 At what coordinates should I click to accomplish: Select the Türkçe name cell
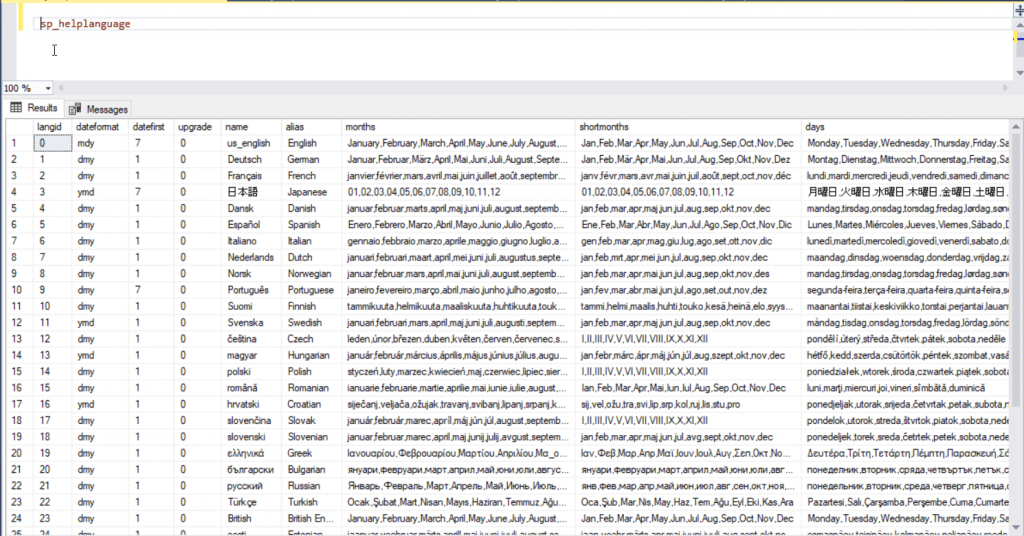(x=251, y=502)
